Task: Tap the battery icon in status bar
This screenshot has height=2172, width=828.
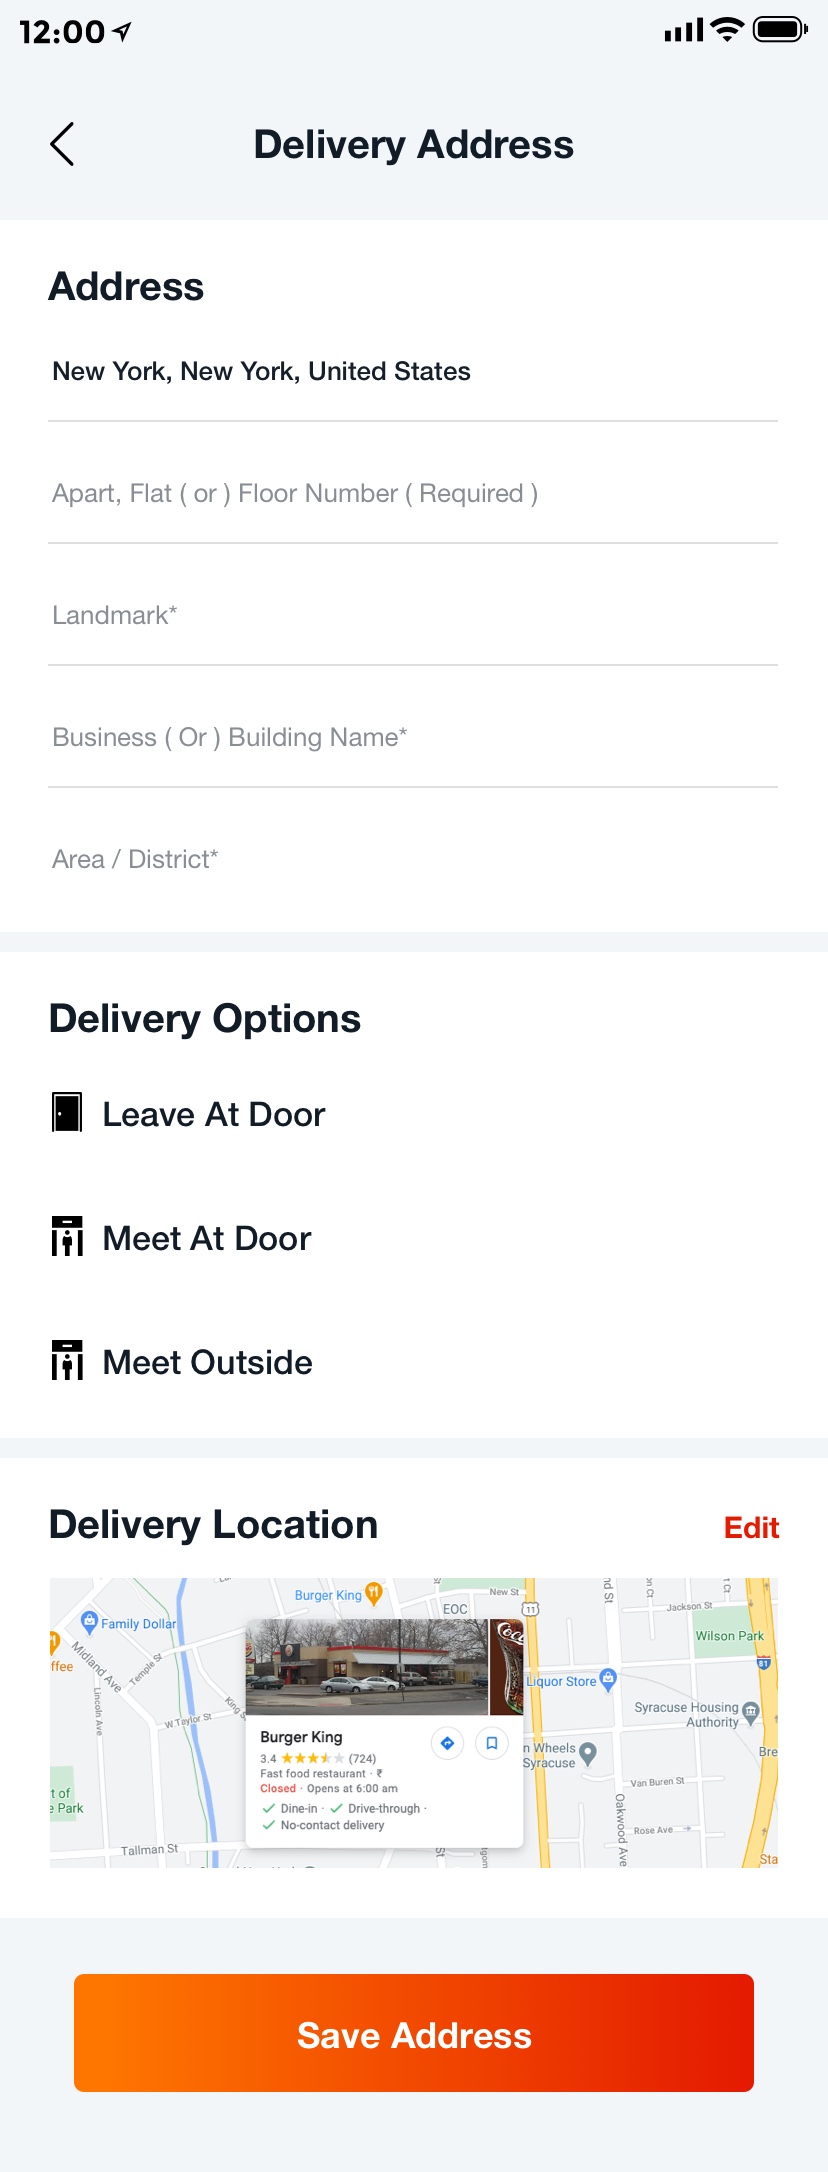Action: 779,30
